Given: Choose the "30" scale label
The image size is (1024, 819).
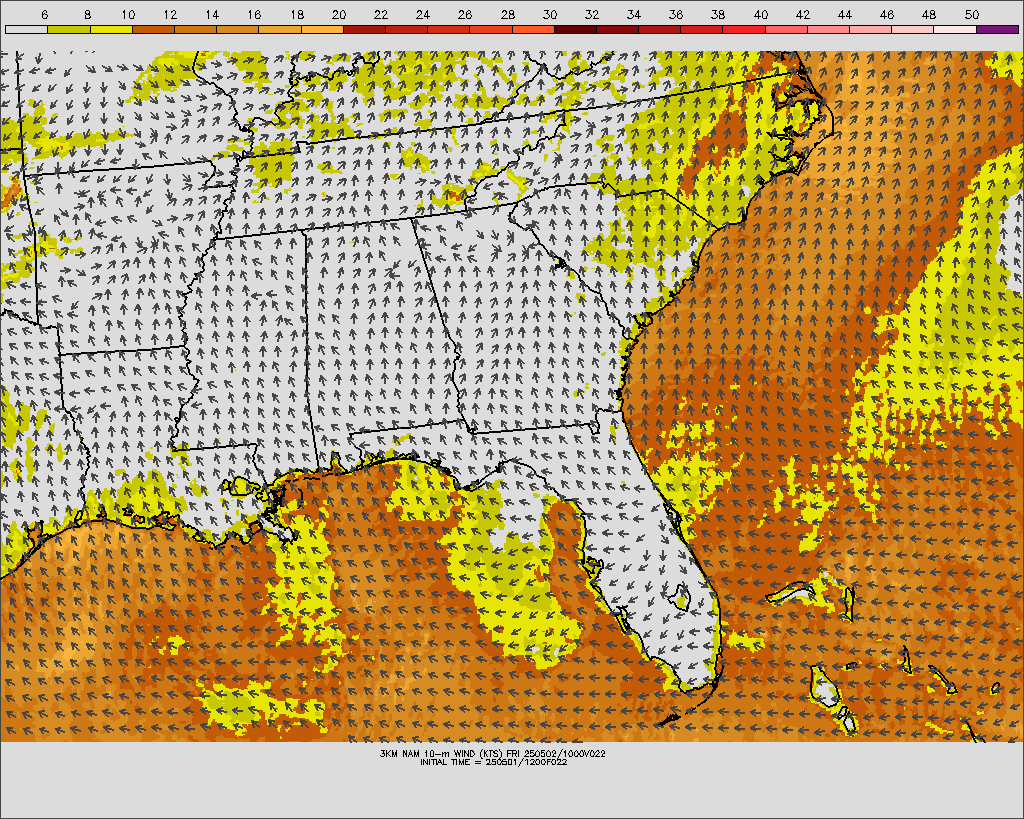Looking at the screenshot, I should click(x=550, y=14).
